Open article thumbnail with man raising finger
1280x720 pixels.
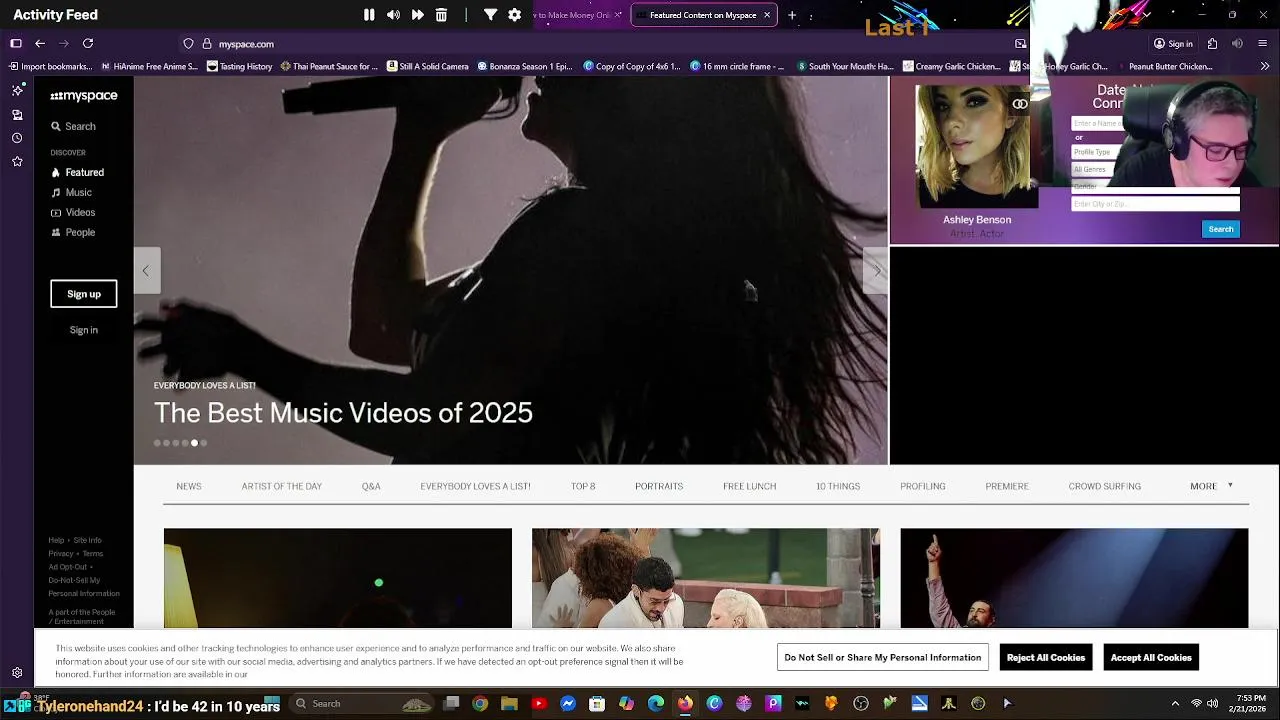click(x=1074, y=578)
